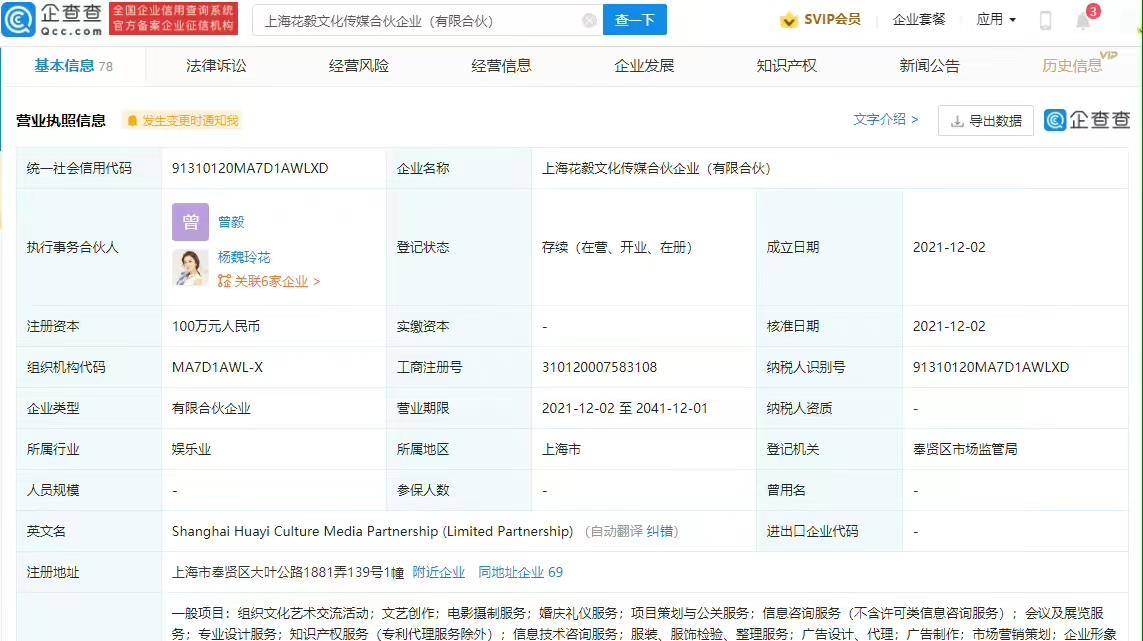Open 杨魏玲花's profile photo thumbnail
This screenshot has width=1143, height=641.
(190, 268)
